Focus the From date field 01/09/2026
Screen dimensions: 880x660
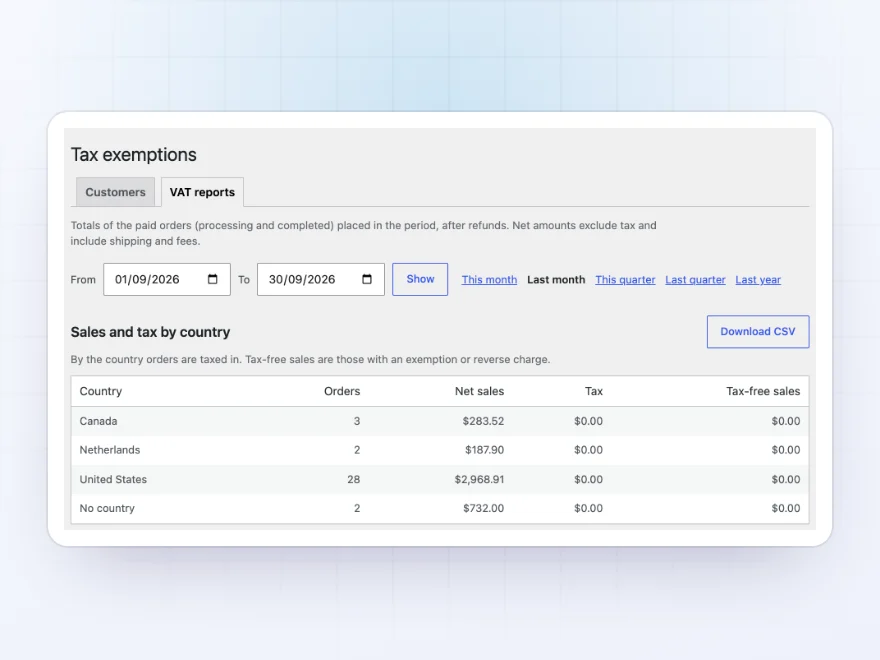point(167,279)
